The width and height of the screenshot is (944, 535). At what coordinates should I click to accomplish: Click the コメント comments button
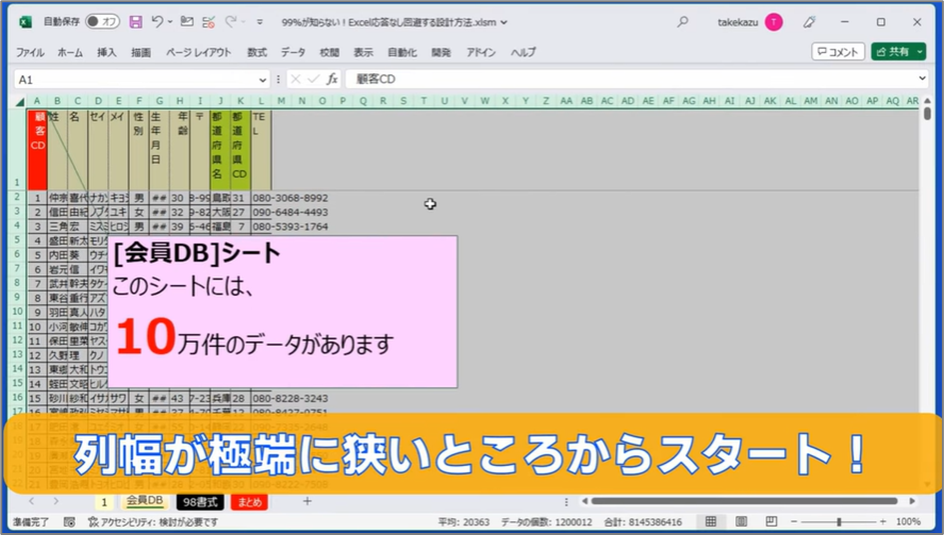(x=838, y=52)
